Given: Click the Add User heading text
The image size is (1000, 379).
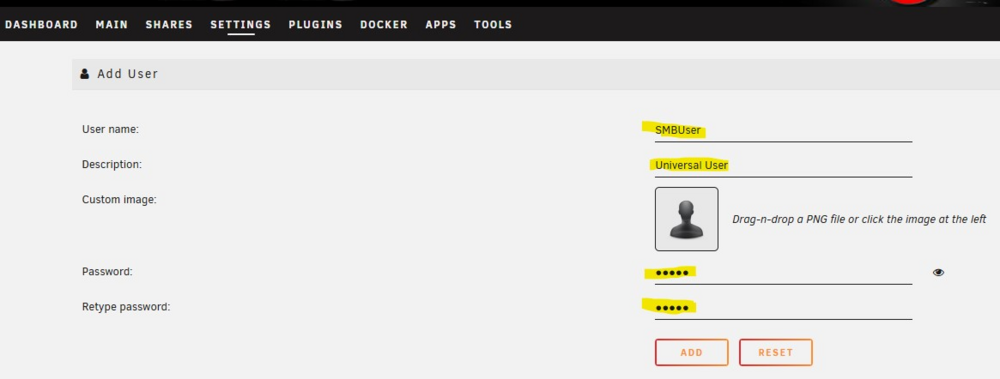Looking at the screenshot, I should (128, 74).
